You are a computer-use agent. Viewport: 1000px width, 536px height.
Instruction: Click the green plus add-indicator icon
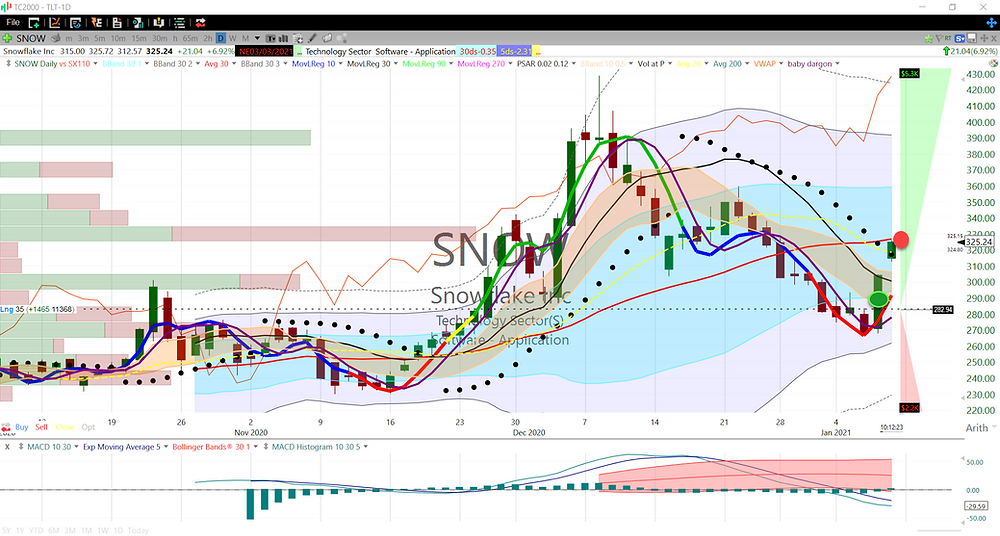(x=7, y=38)
